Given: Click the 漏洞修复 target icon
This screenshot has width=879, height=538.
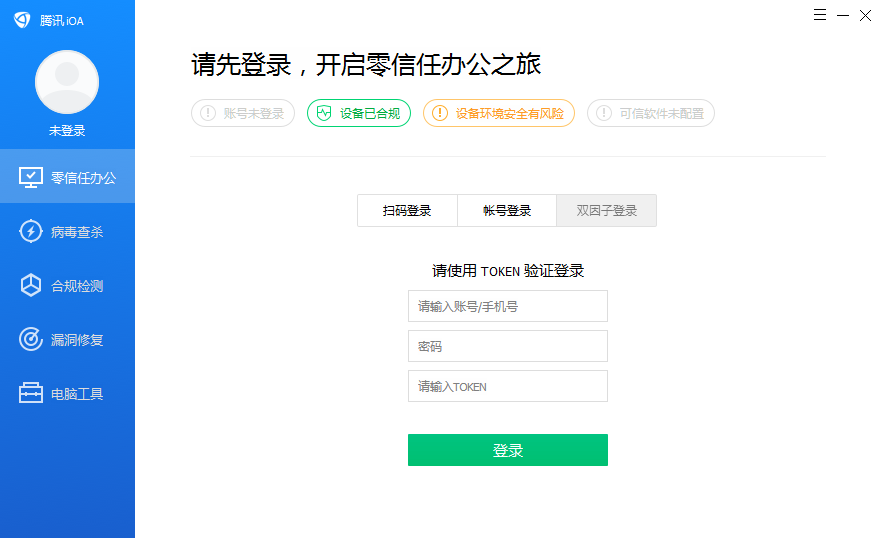Looking at the screenshot, I should point(30,339).
